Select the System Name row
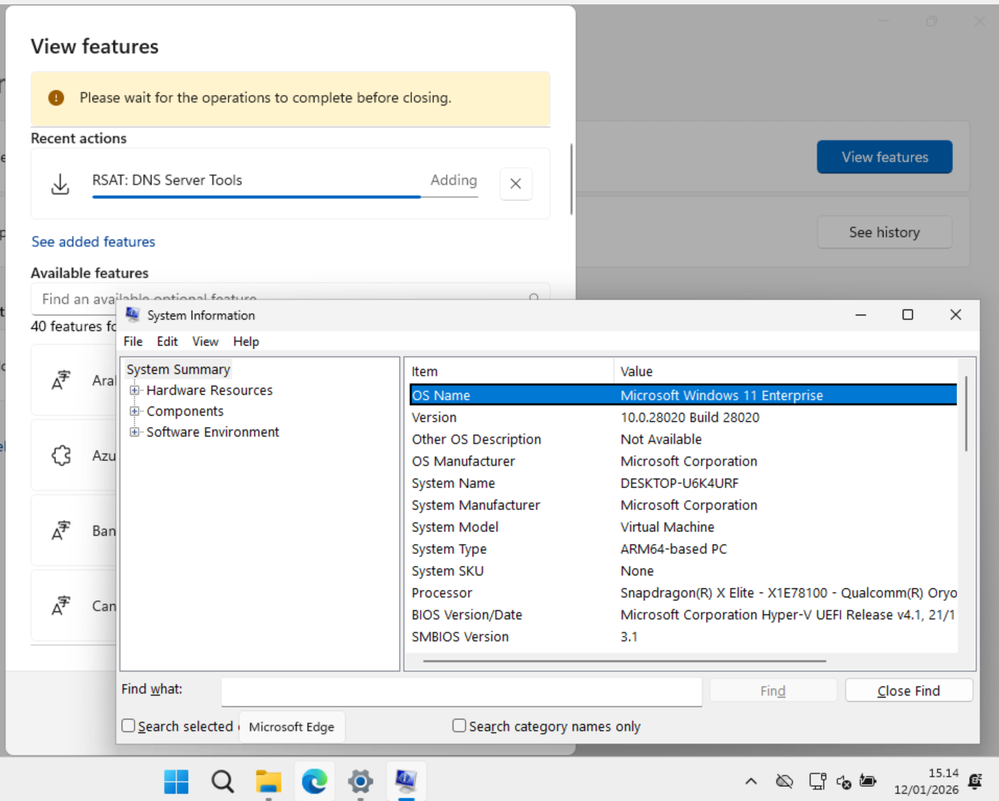The image size is (999, 801). click(x=683, y=483)
